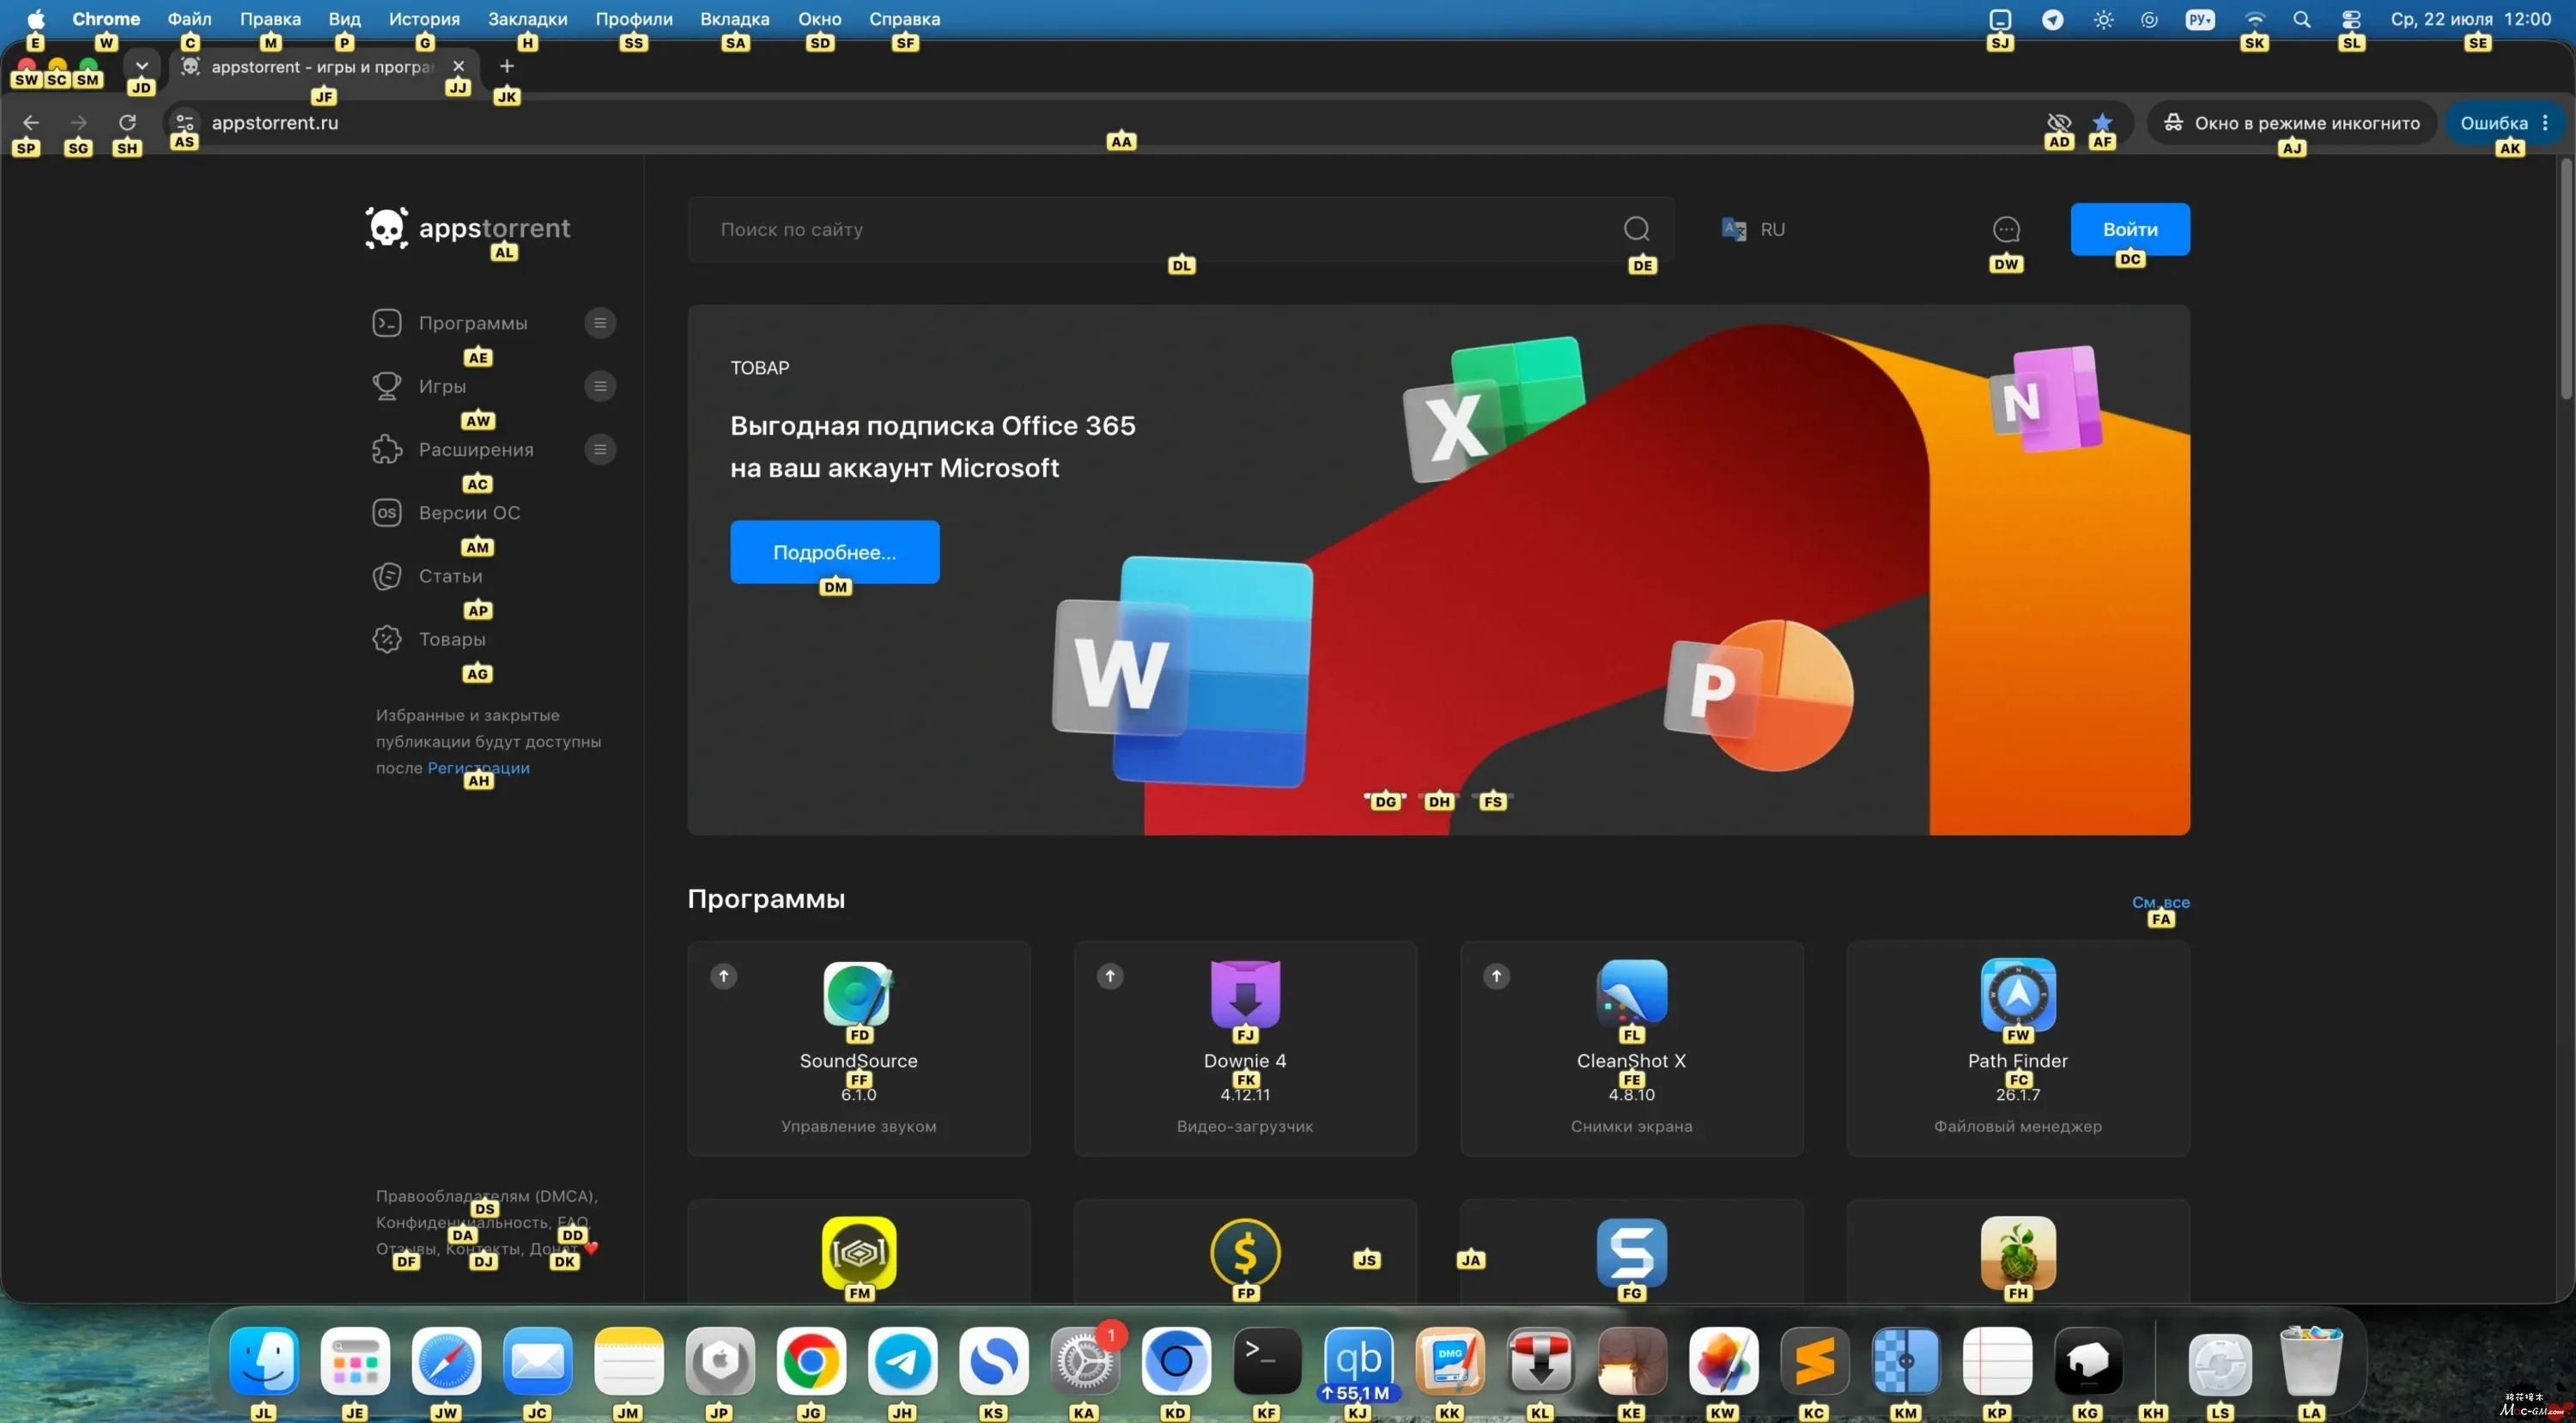The width and height of the screenshot is (2576, 1423).
Task: Click the dollar sign app icon
Action: (1245, 1252)
